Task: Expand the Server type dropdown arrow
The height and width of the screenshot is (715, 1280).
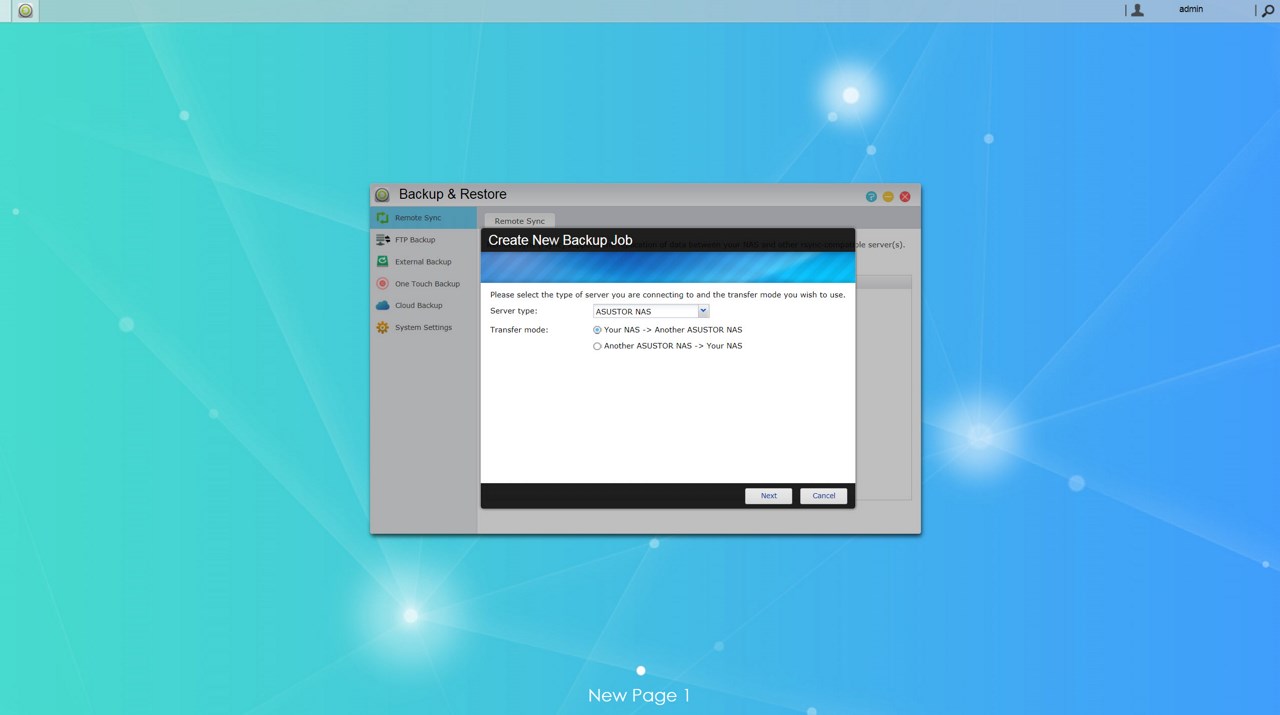Action: click(703, 311)
